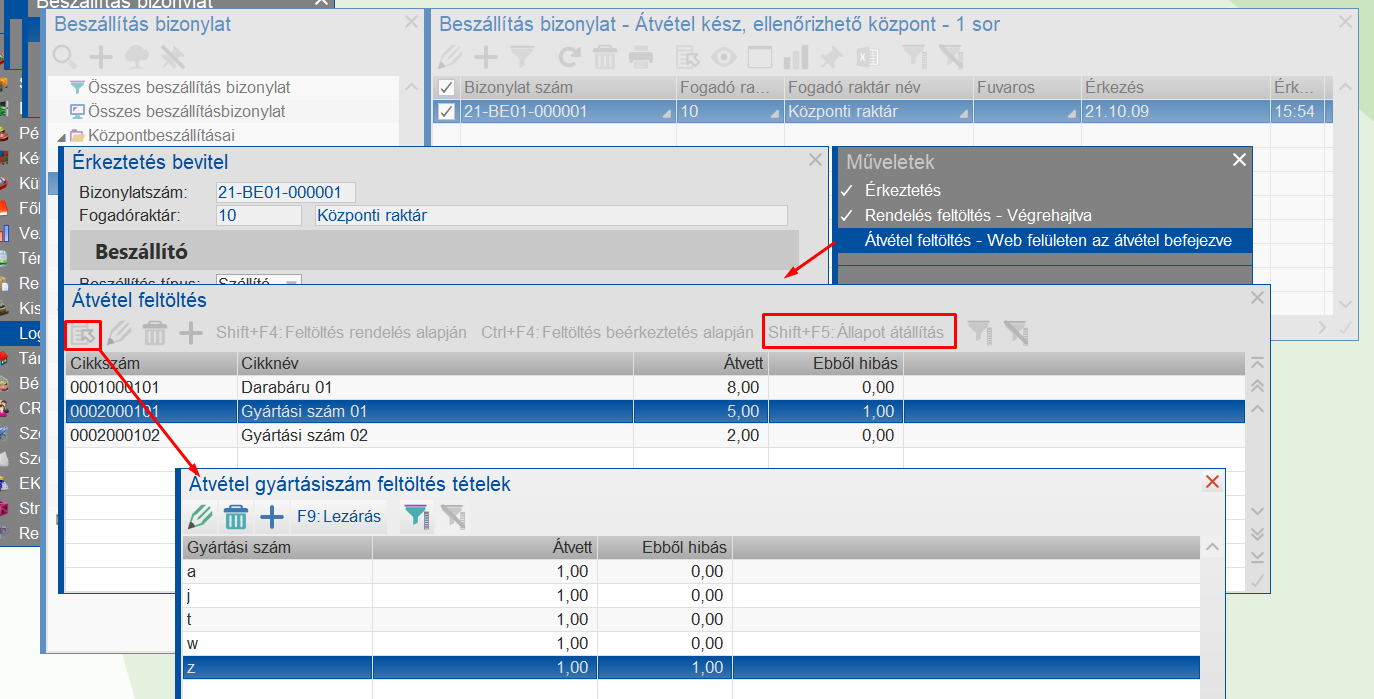The image size is (1374, 699).
Task: Open the filter icon in Átvétel feltöltés toolbar
Action: click(981, 332)
